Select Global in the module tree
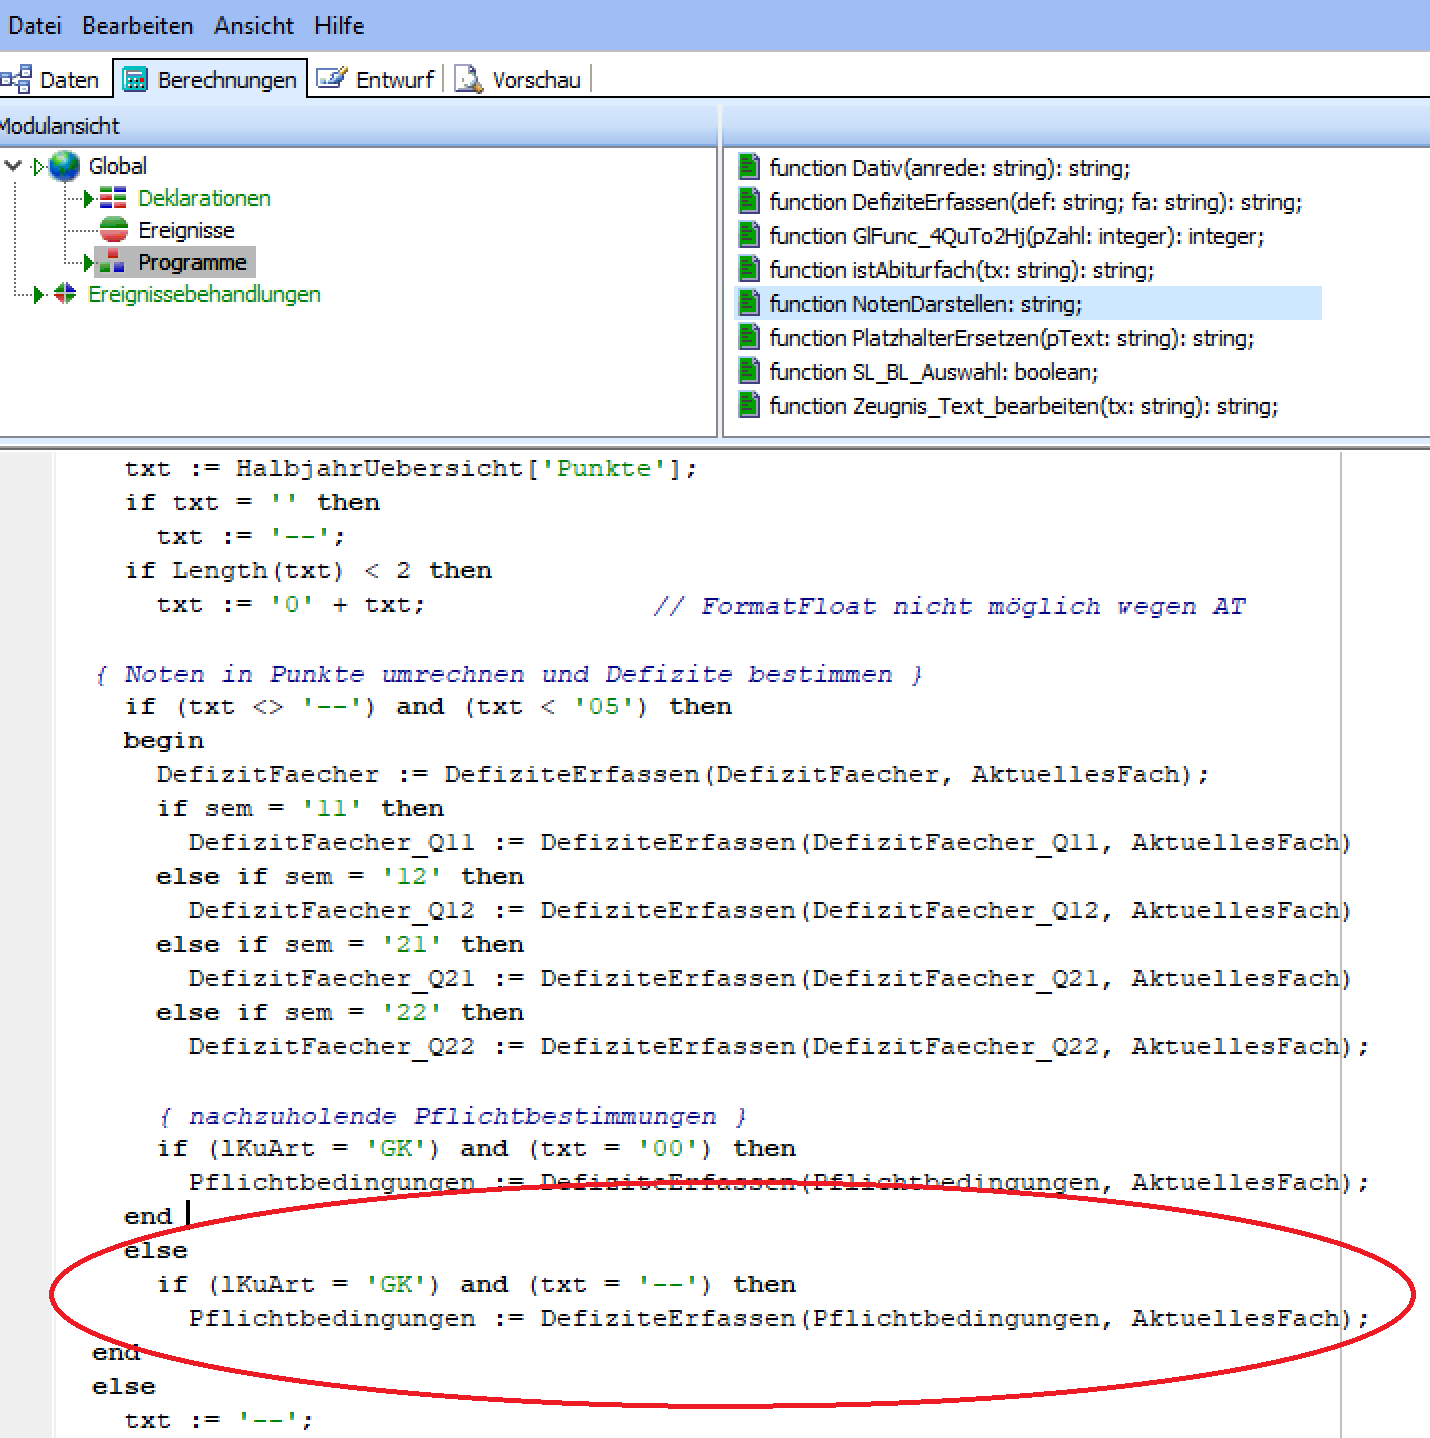 117,166
